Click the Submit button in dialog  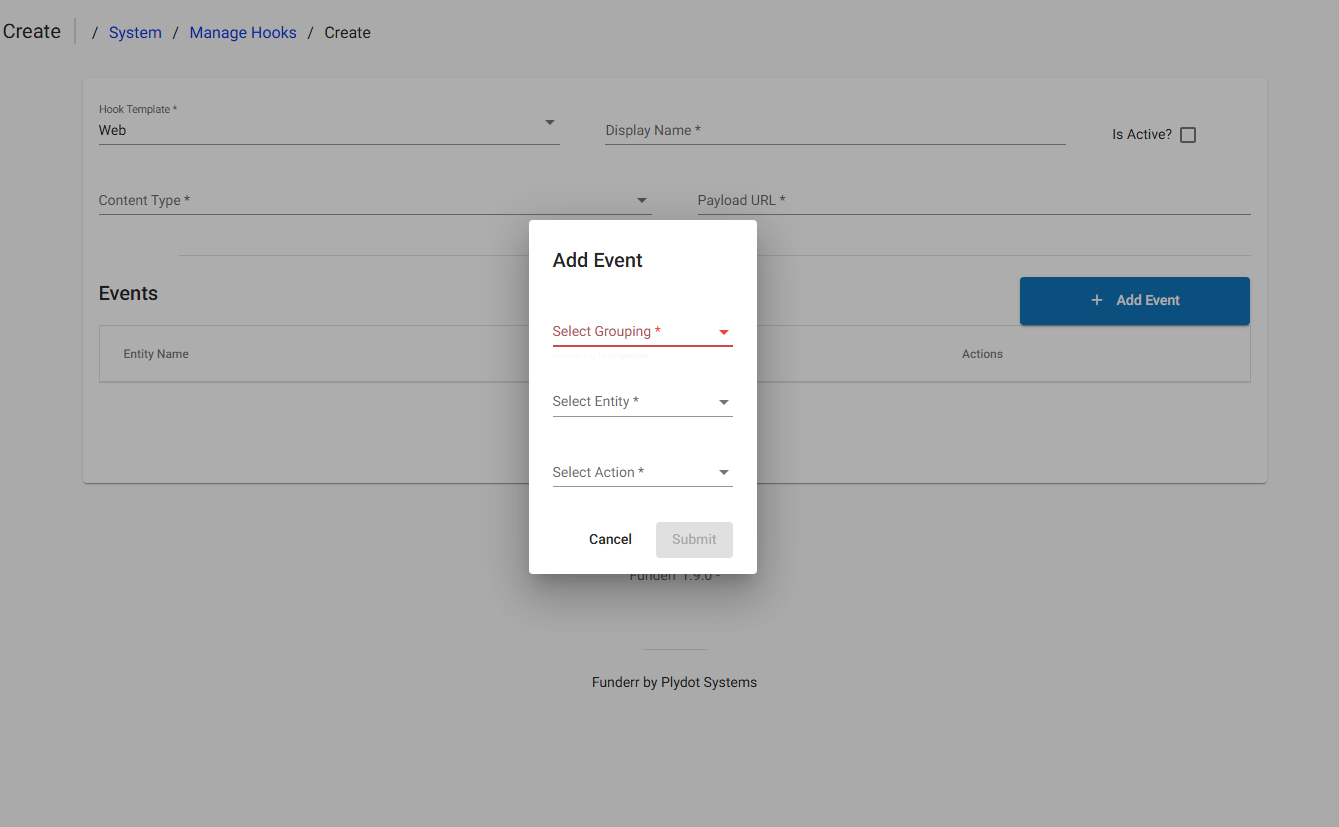(x=694, y=540)
